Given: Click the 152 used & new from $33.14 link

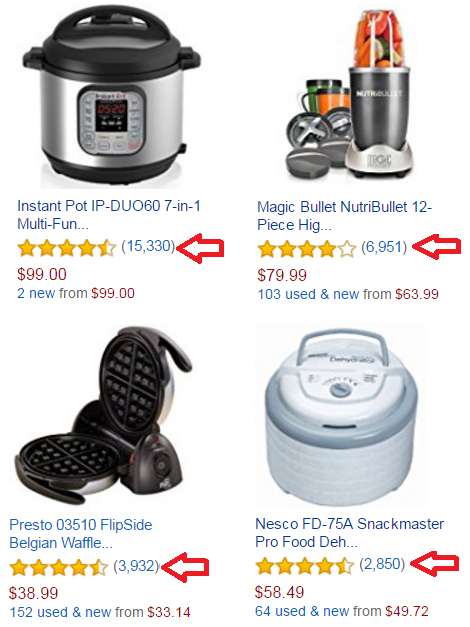Looking at the screenshot, I should click(100, 612).
